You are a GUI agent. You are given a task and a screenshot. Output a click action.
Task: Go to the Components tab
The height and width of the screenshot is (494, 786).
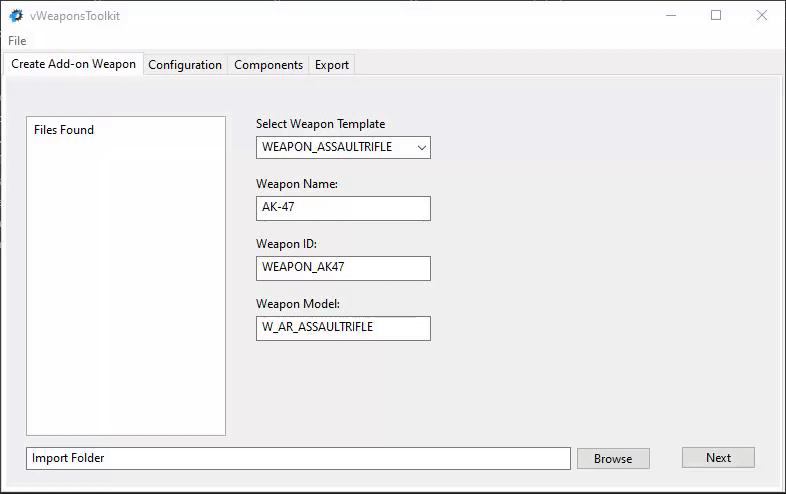click(268, 65)
